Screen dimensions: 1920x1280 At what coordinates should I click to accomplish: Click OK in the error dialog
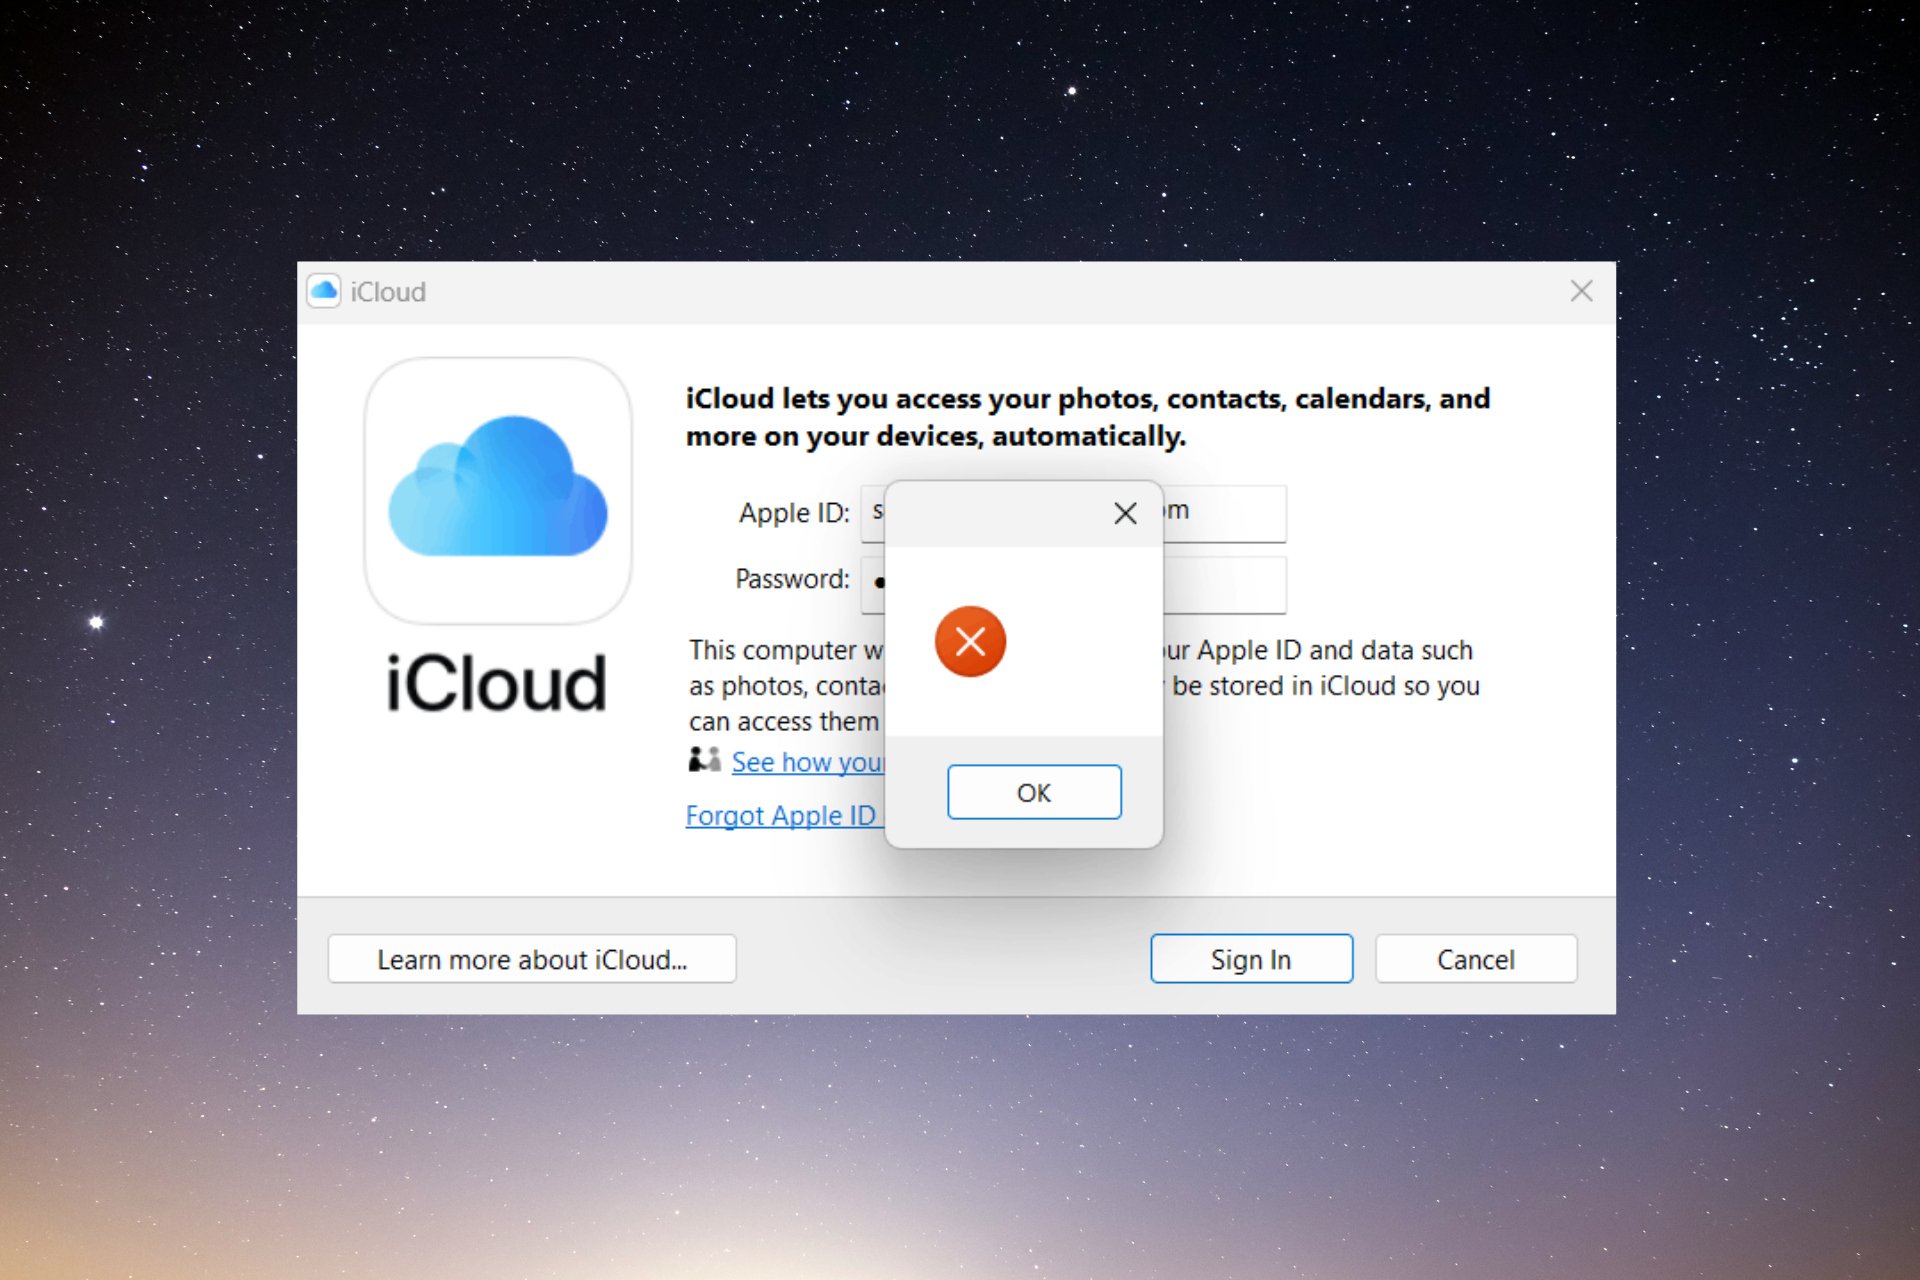click(1034, 792)
